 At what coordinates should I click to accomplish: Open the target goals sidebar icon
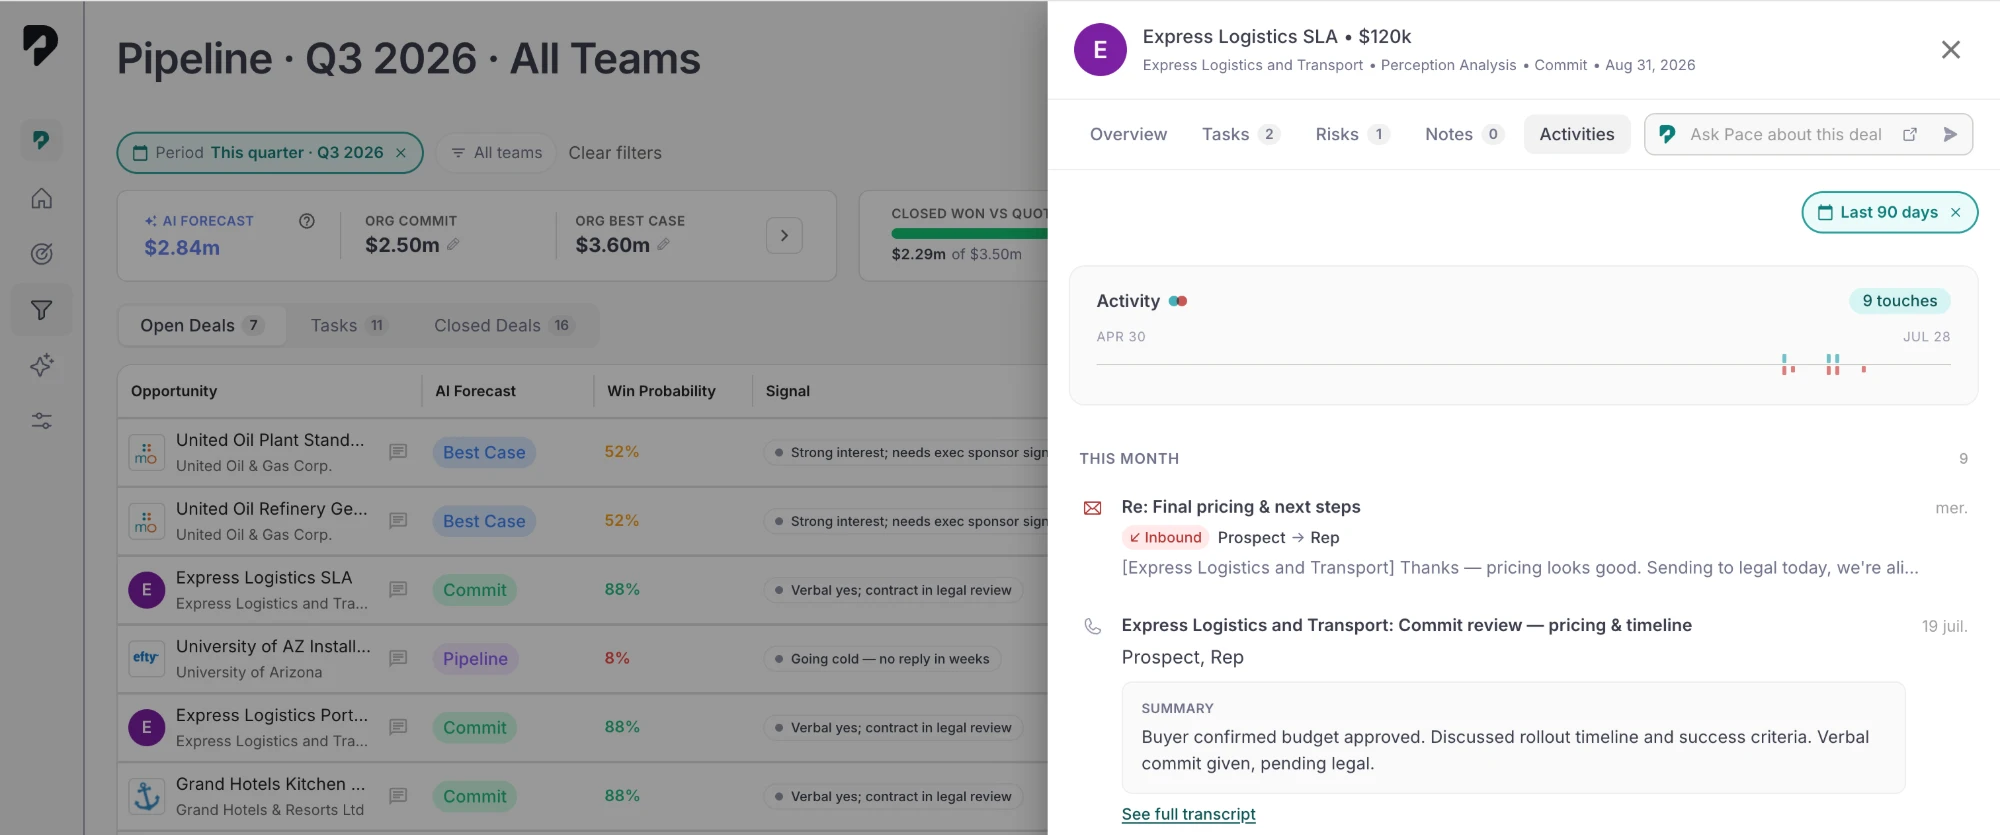click(41, 254)
